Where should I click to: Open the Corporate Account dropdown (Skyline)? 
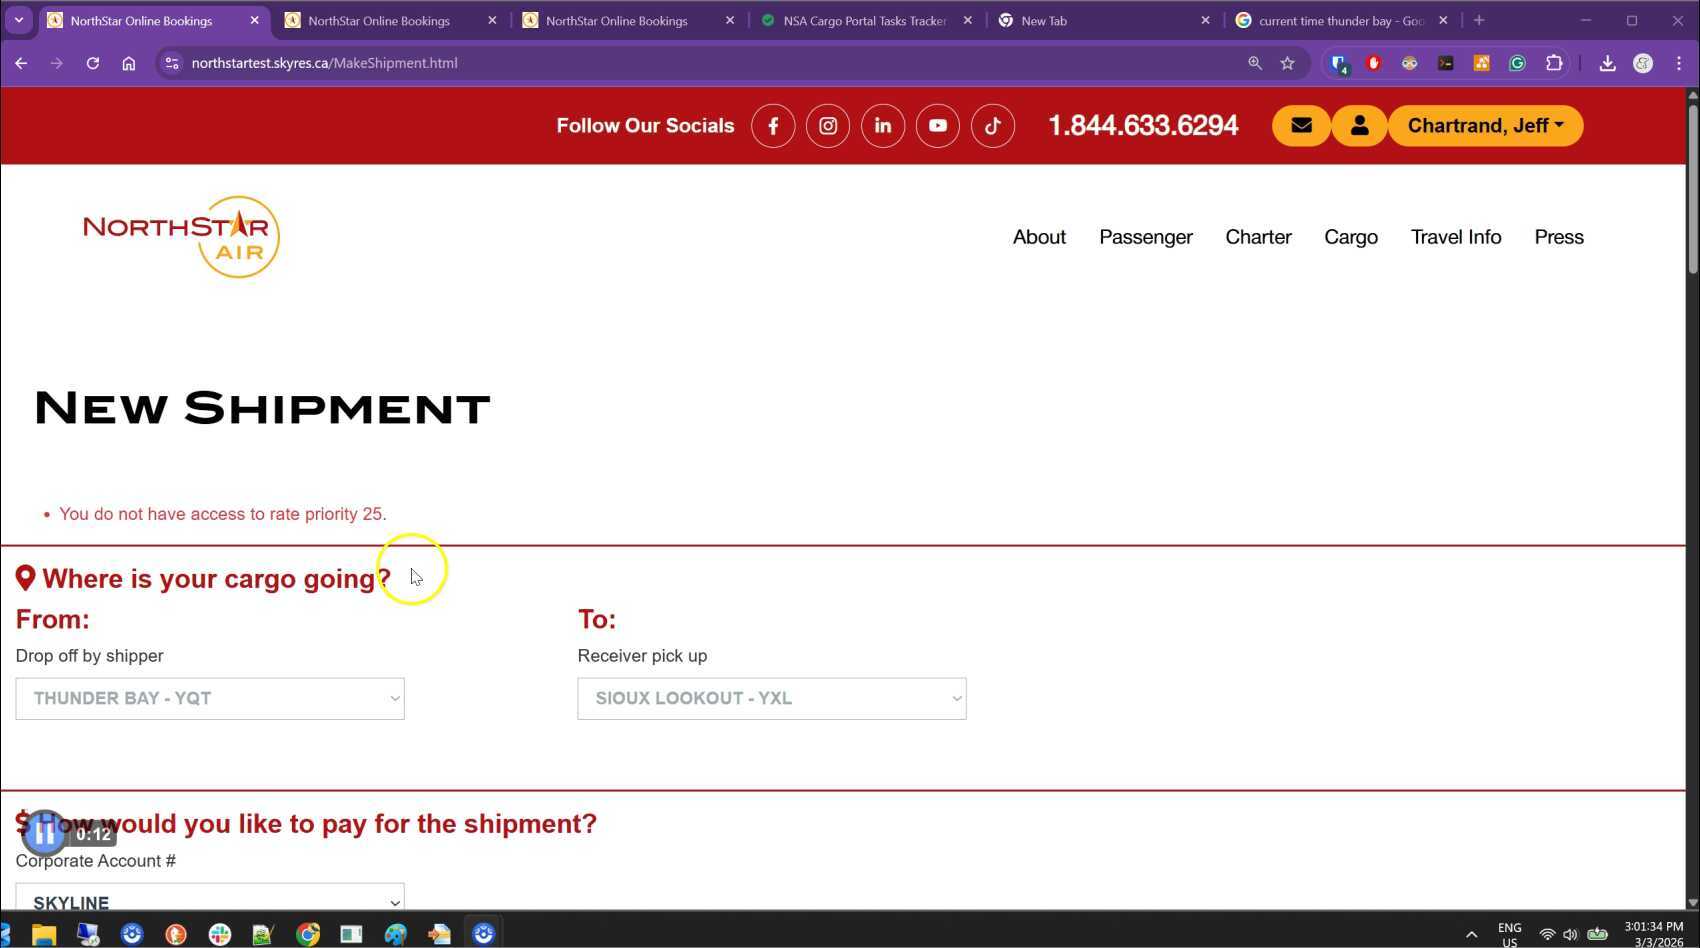click(210, 897)
